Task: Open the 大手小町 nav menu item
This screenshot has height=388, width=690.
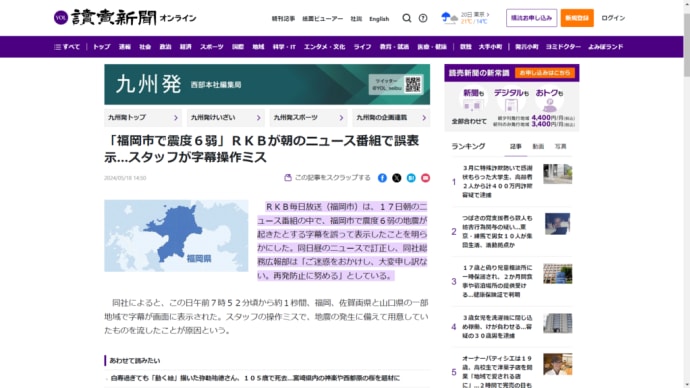Action: point(490,47)
